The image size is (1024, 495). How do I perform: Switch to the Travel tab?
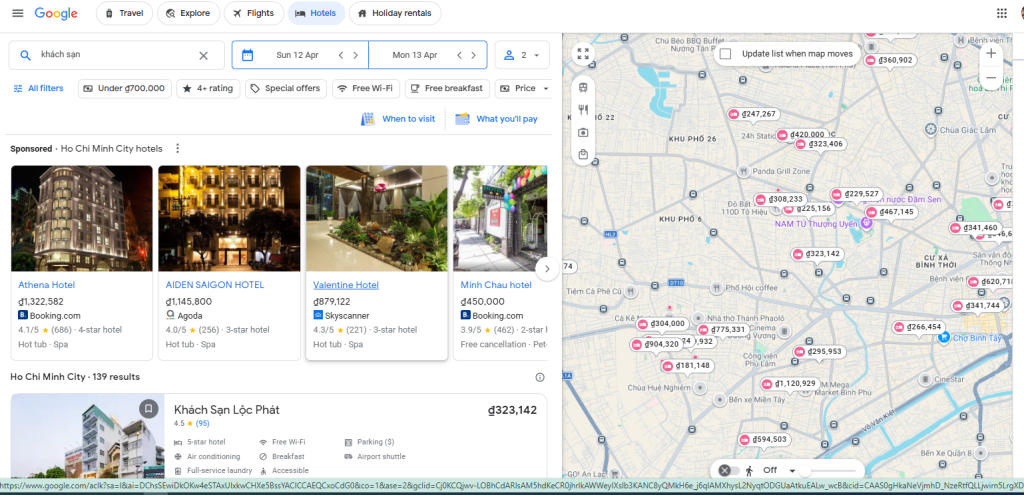pyautogui.click(x=124, y=13)
